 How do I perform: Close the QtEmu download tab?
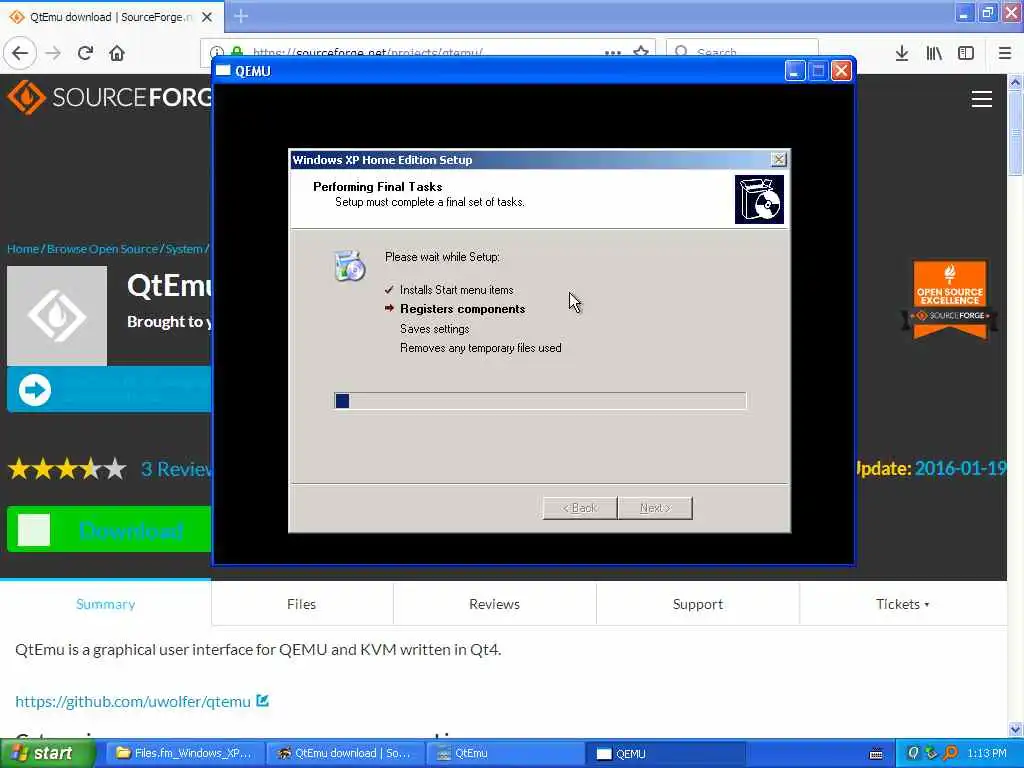coord(207,17)
